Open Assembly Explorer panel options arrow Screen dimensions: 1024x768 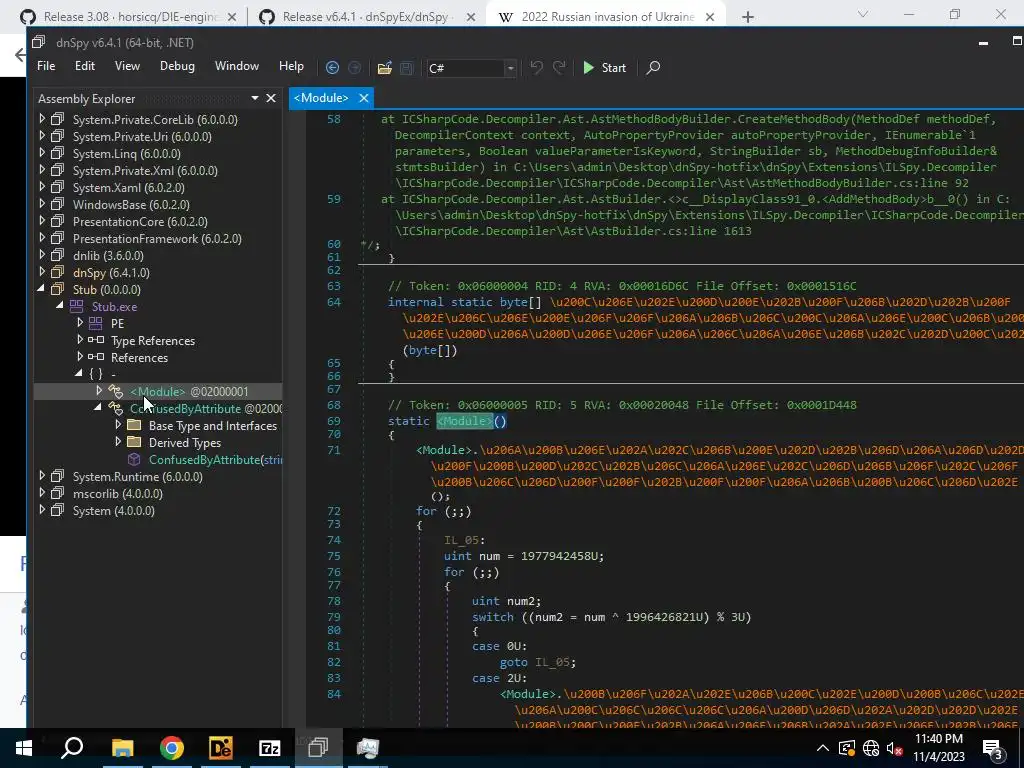[x=255, y=98]
